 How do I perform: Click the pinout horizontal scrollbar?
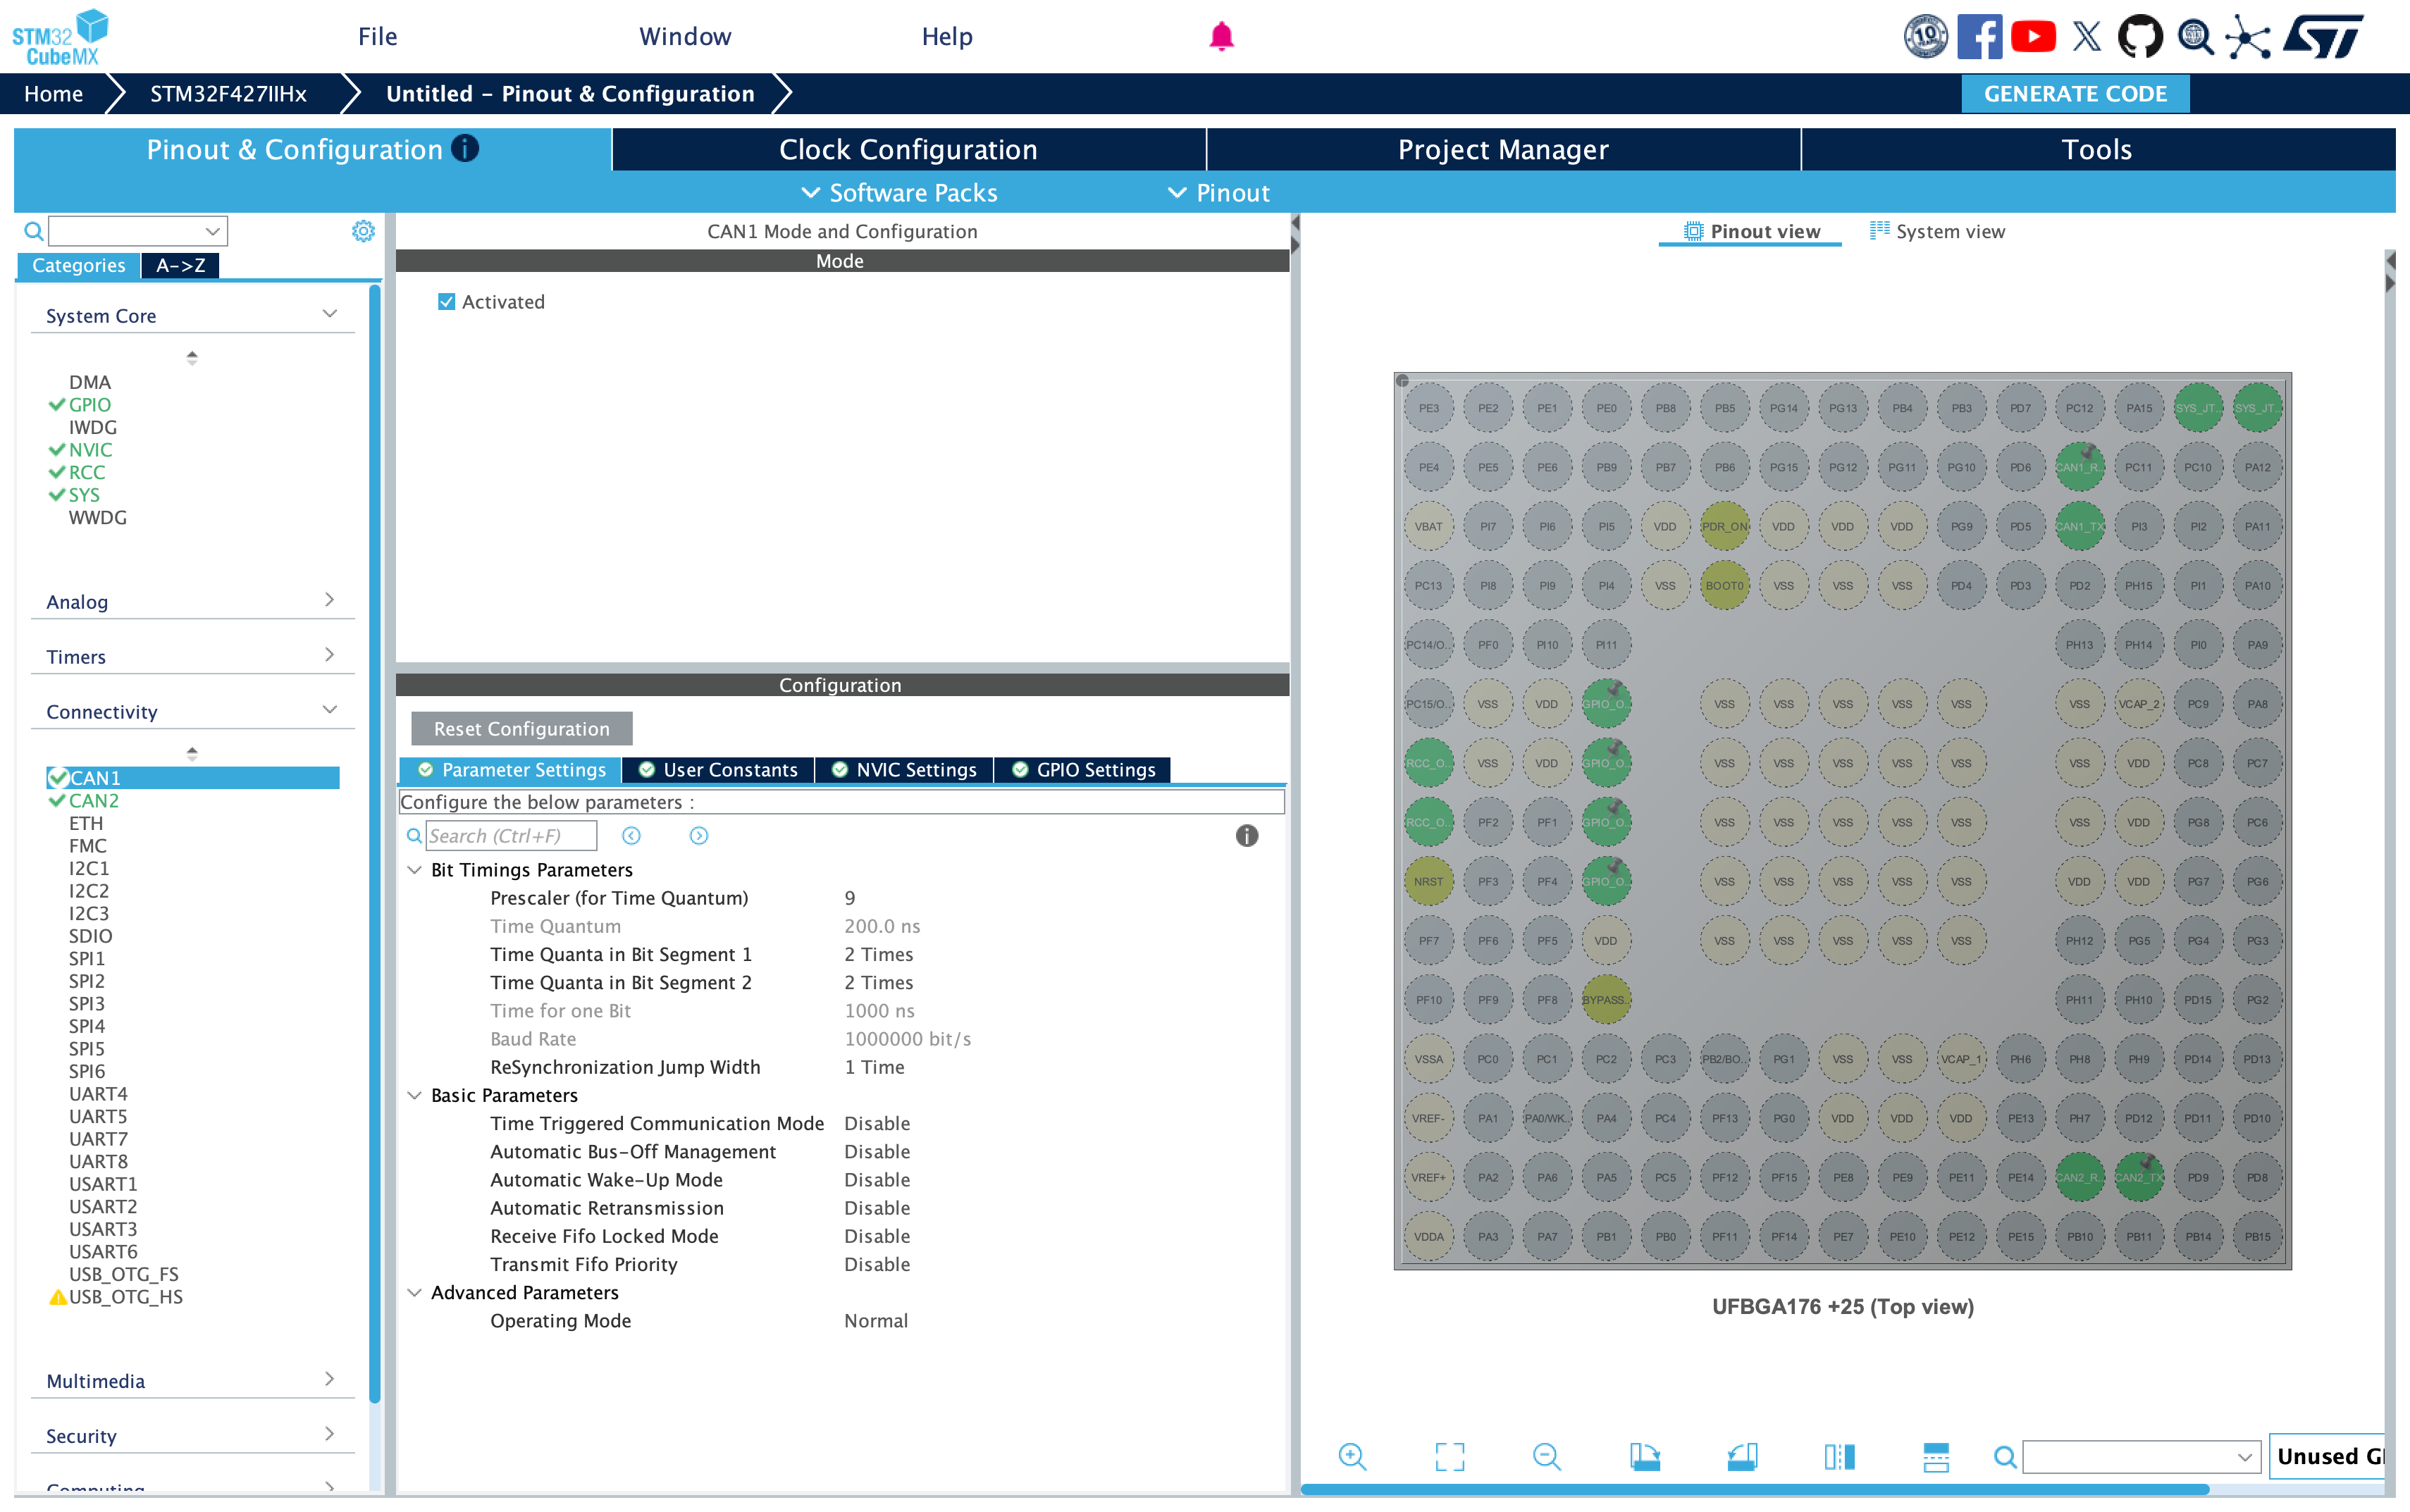(1754, 1489)
